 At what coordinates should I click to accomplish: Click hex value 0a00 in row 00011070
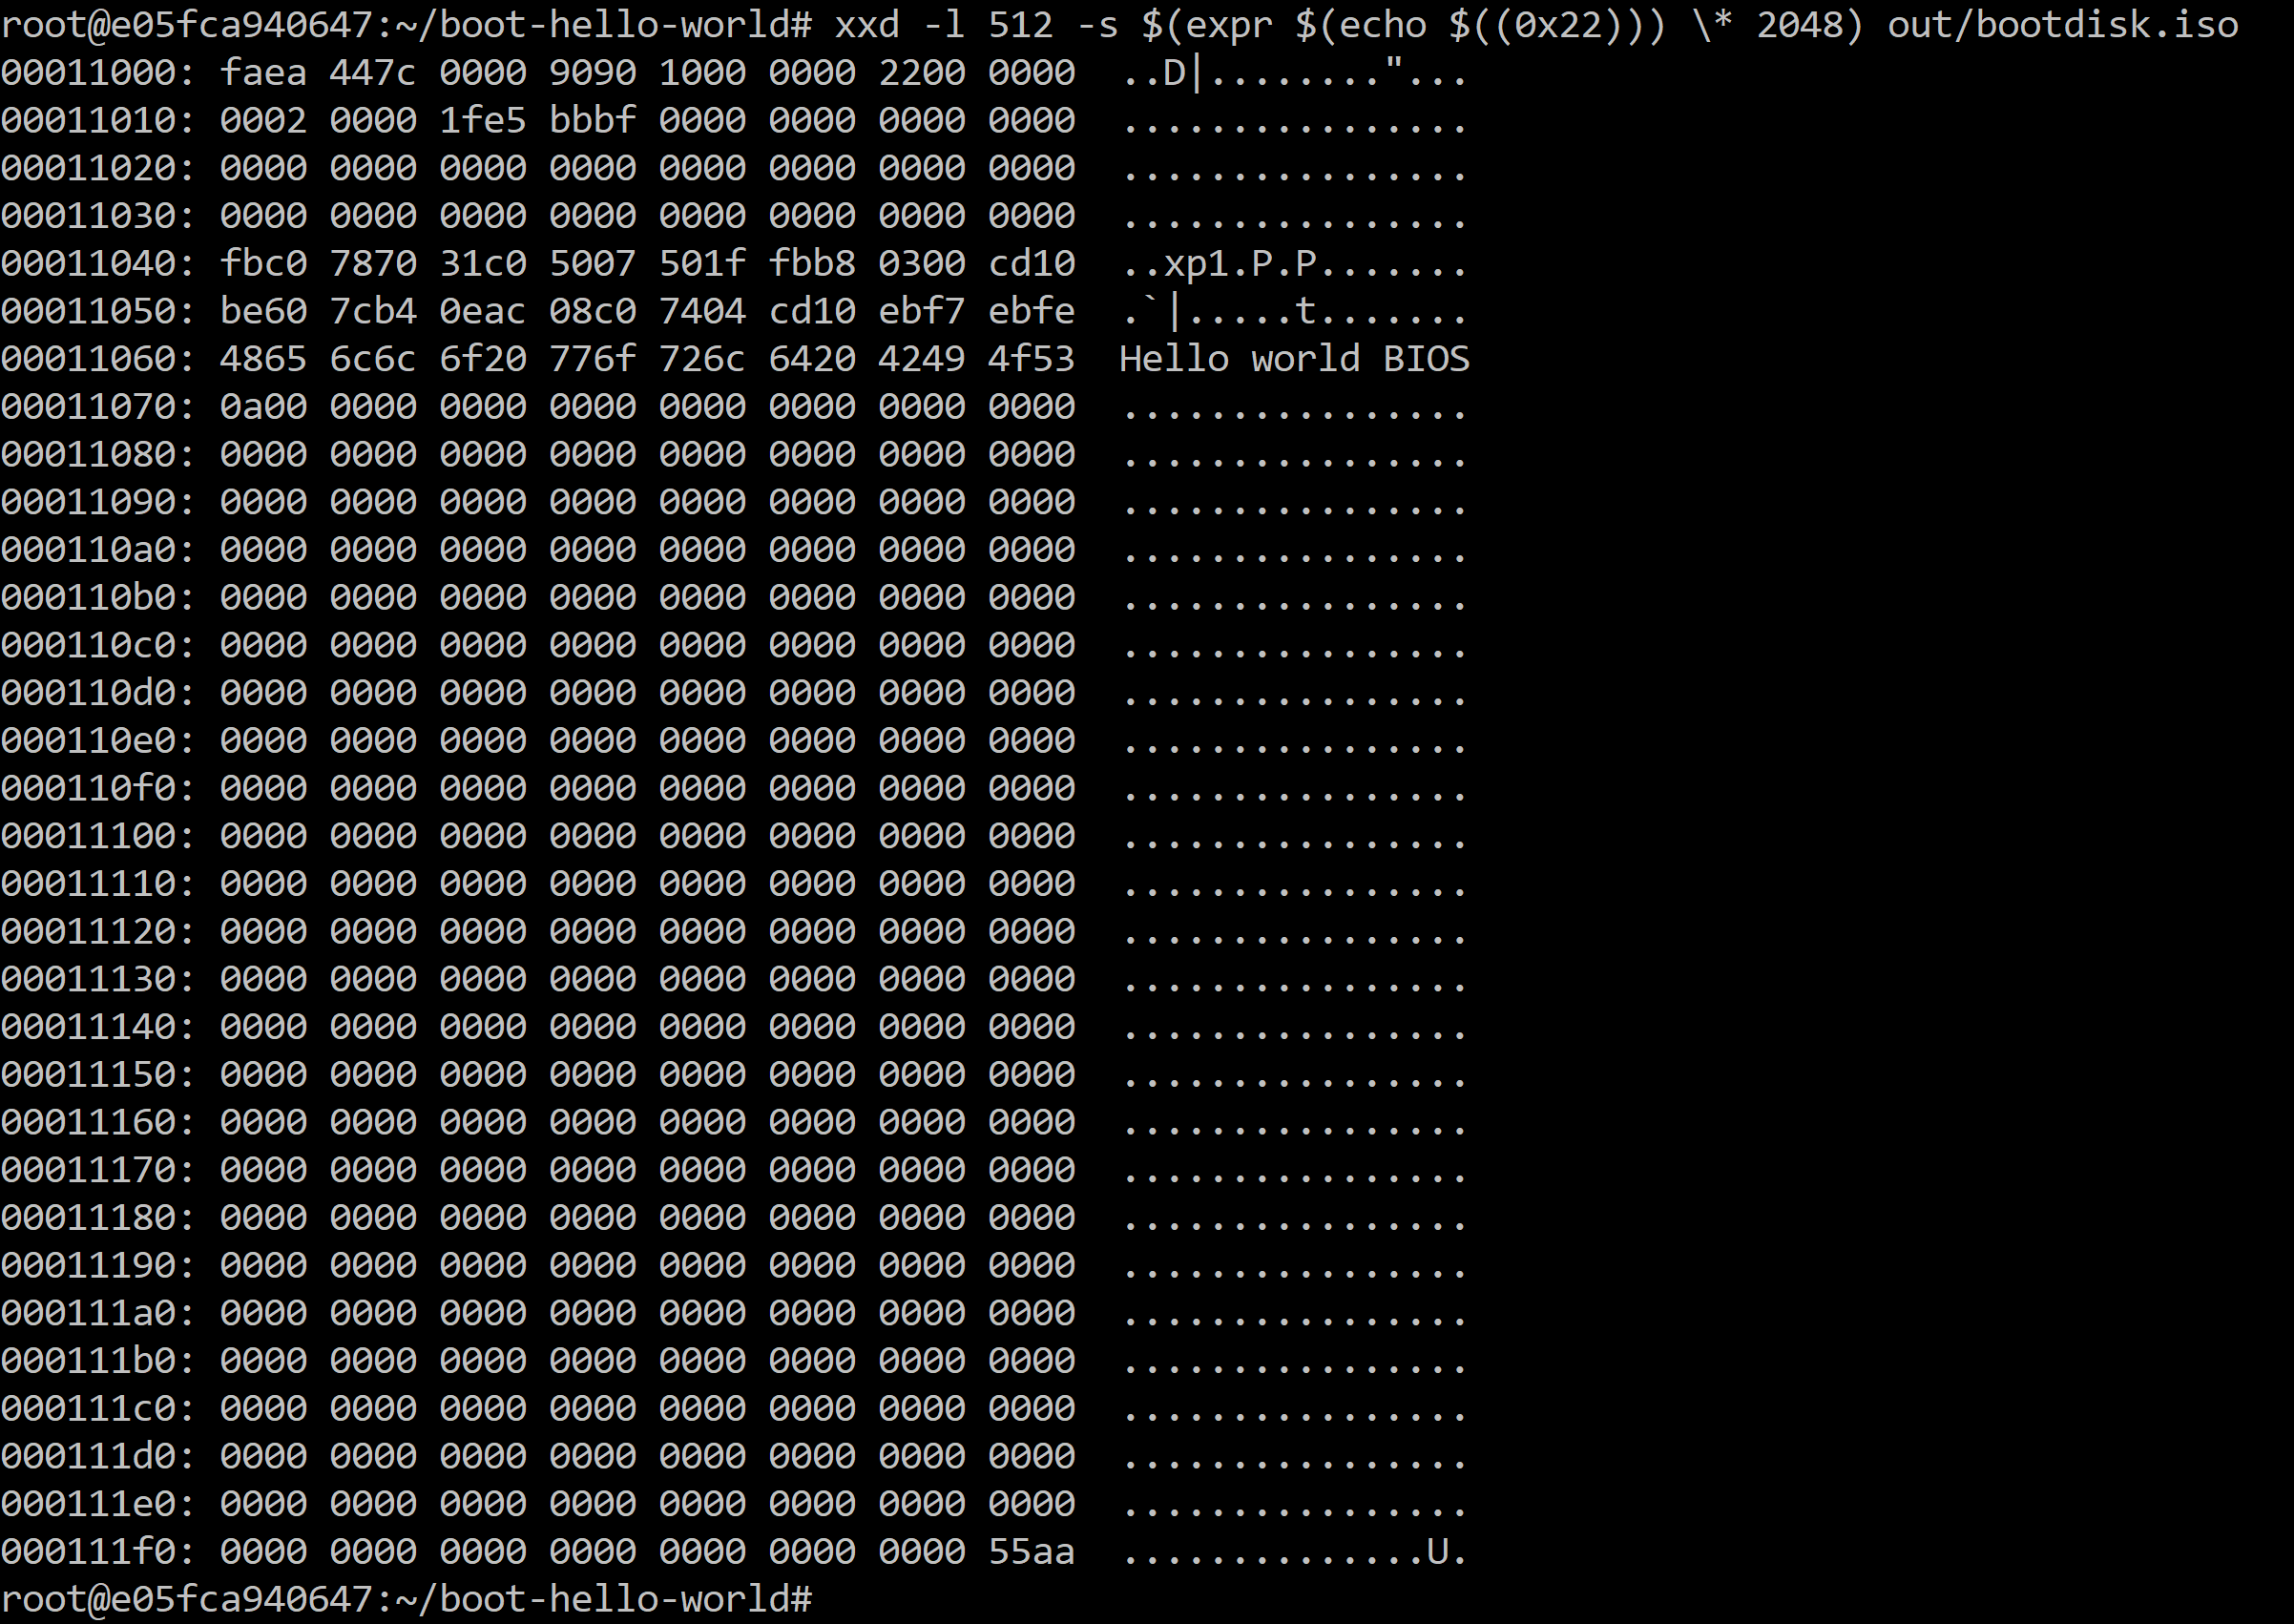coord(263,406)
